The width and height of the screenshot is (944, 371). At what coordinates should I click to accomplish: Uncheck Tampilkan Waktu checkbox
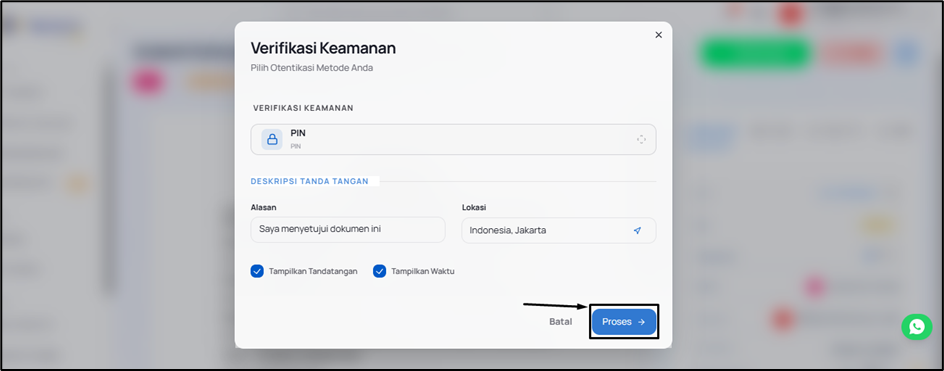(x=379, y=271)
